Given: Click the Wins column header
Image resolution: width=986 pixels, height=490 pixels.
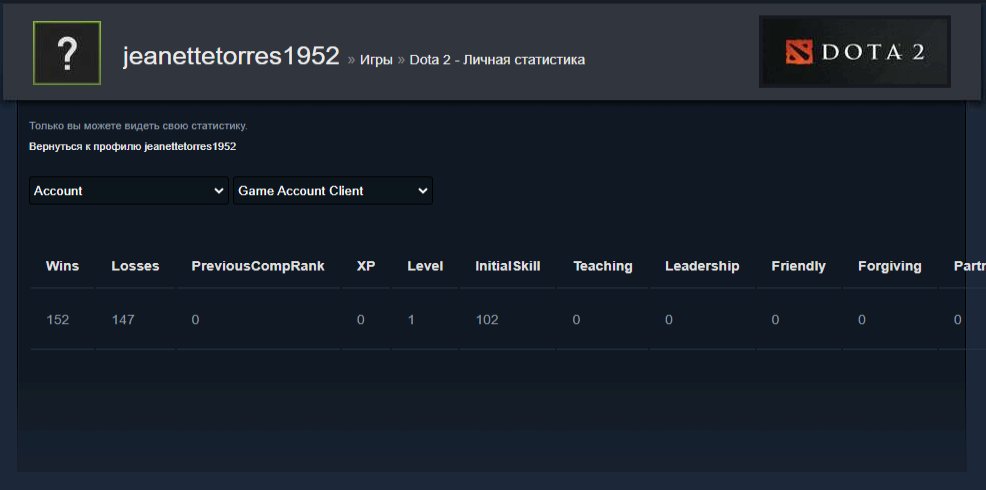Looking at the screenshot, I should pyautogui.click(x=62, y=266).
